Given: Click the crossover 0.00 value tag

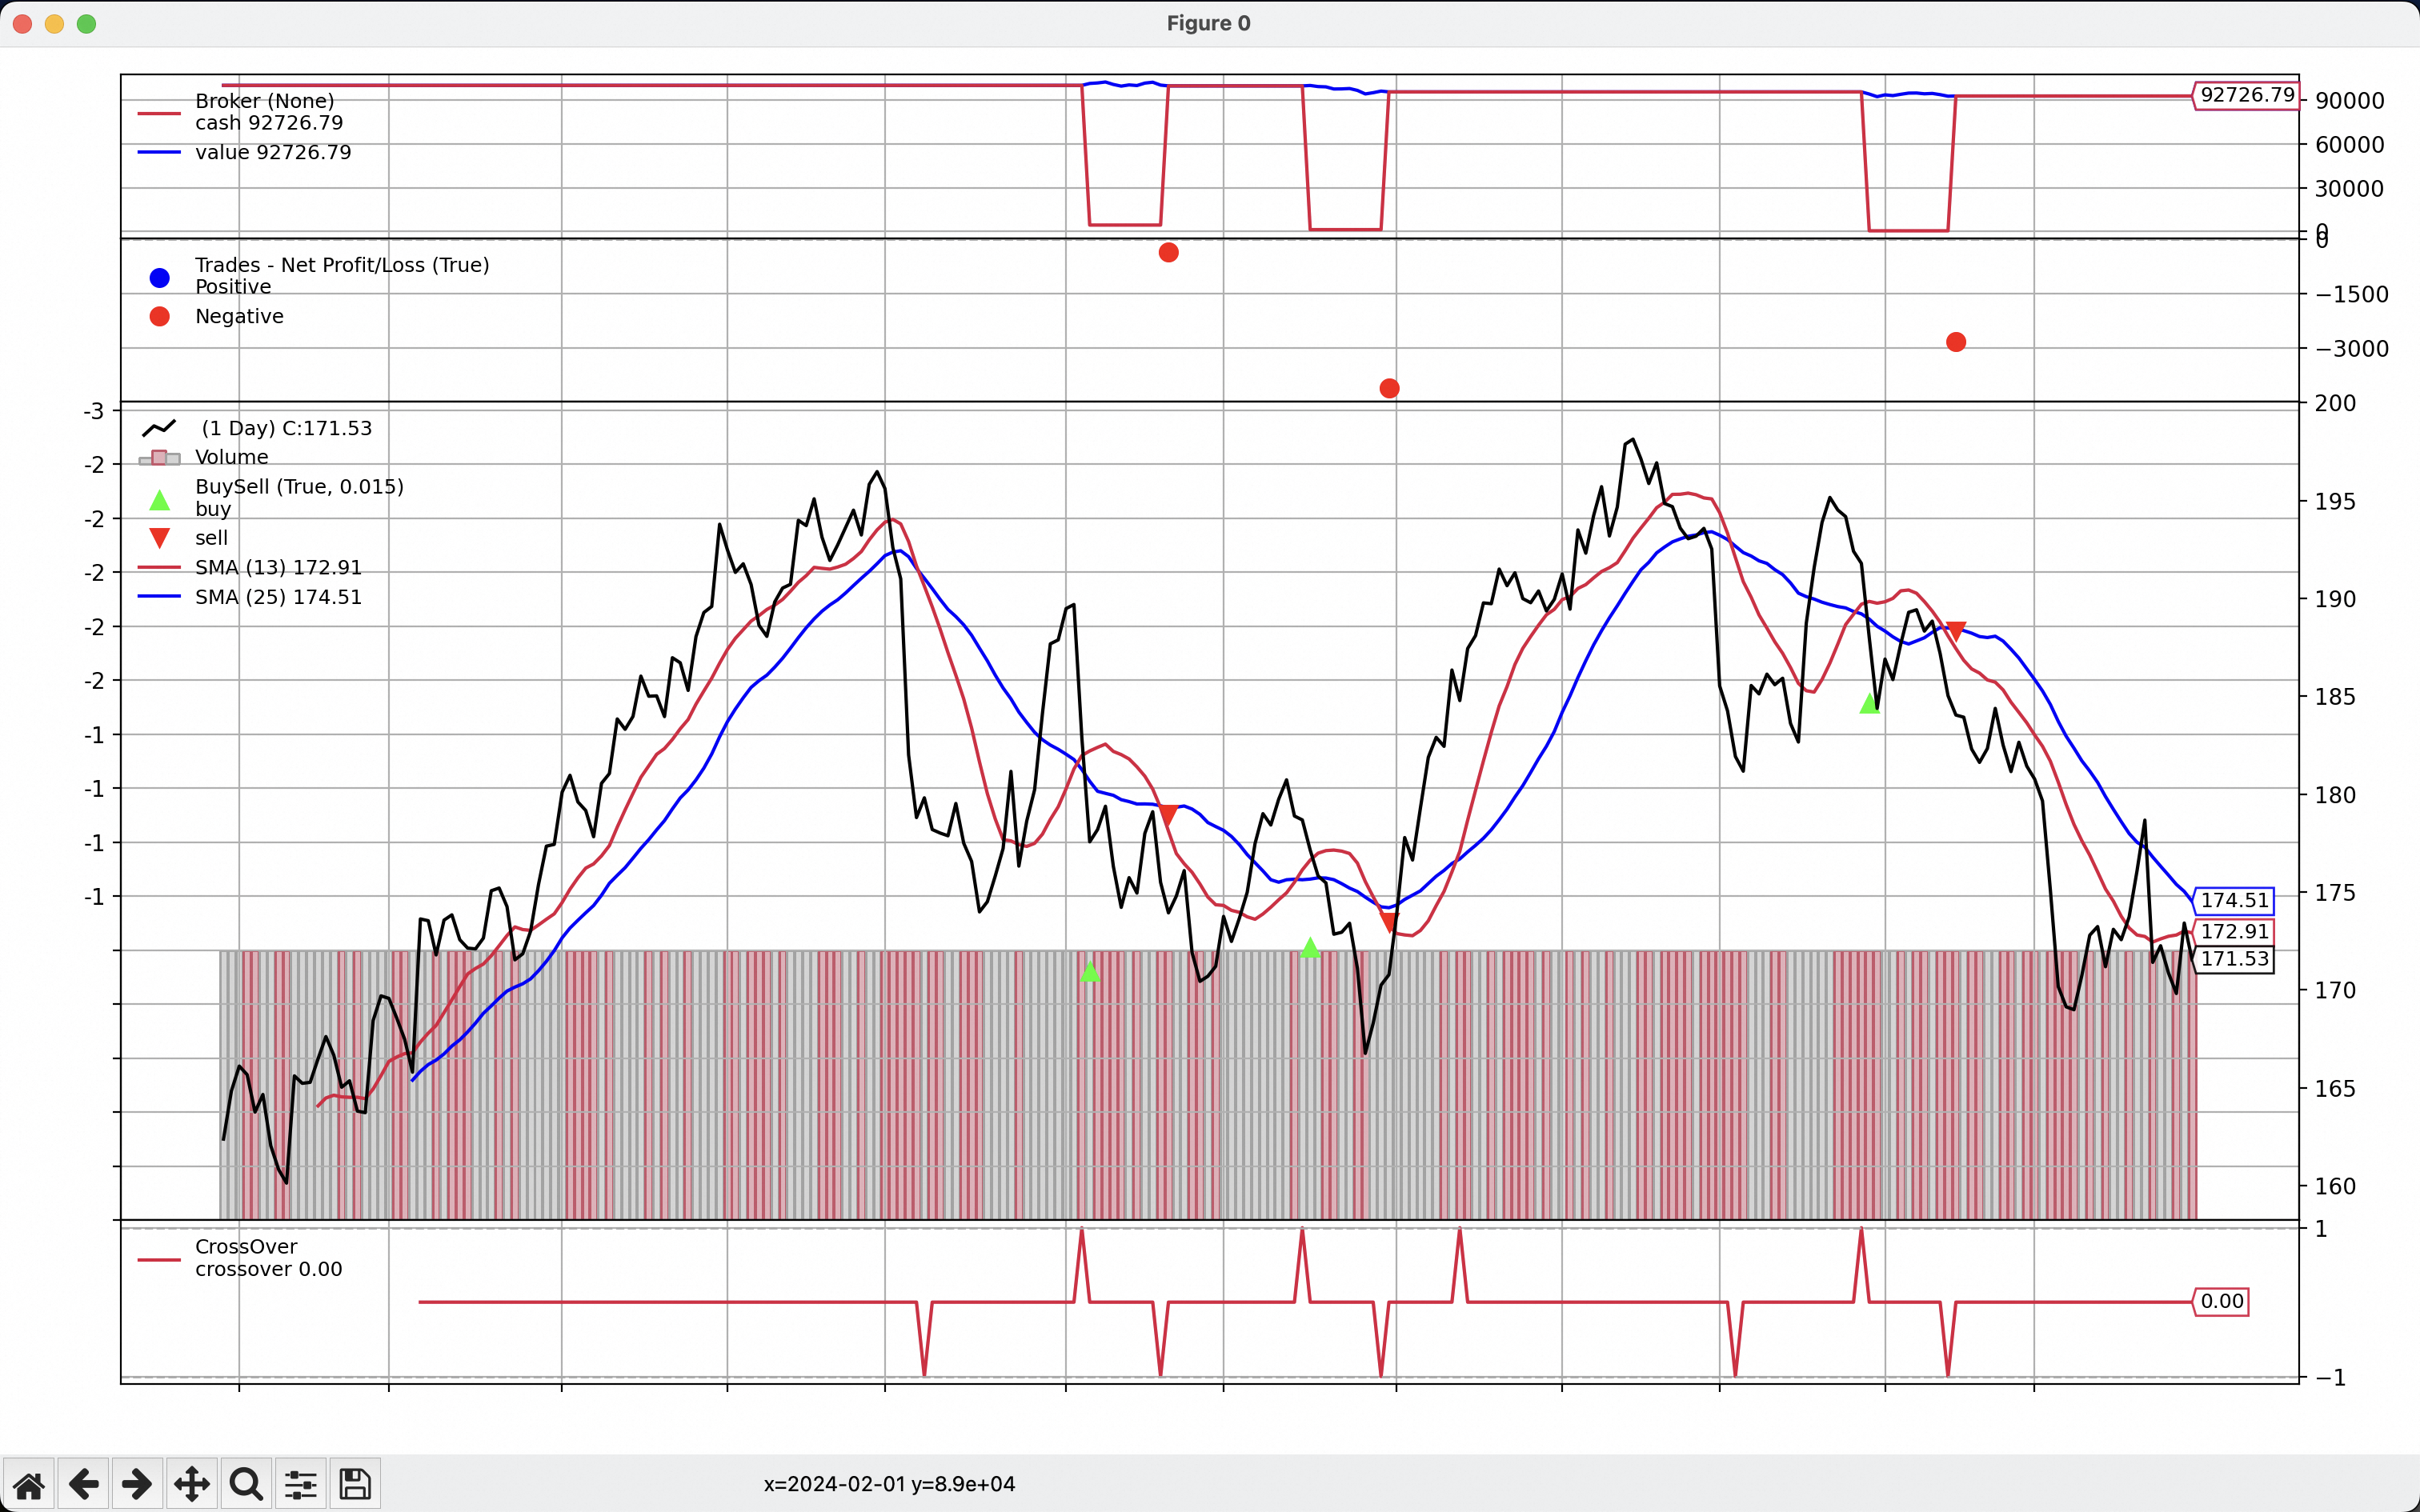Looking at the screenshot, I should pos(2221,1301).
